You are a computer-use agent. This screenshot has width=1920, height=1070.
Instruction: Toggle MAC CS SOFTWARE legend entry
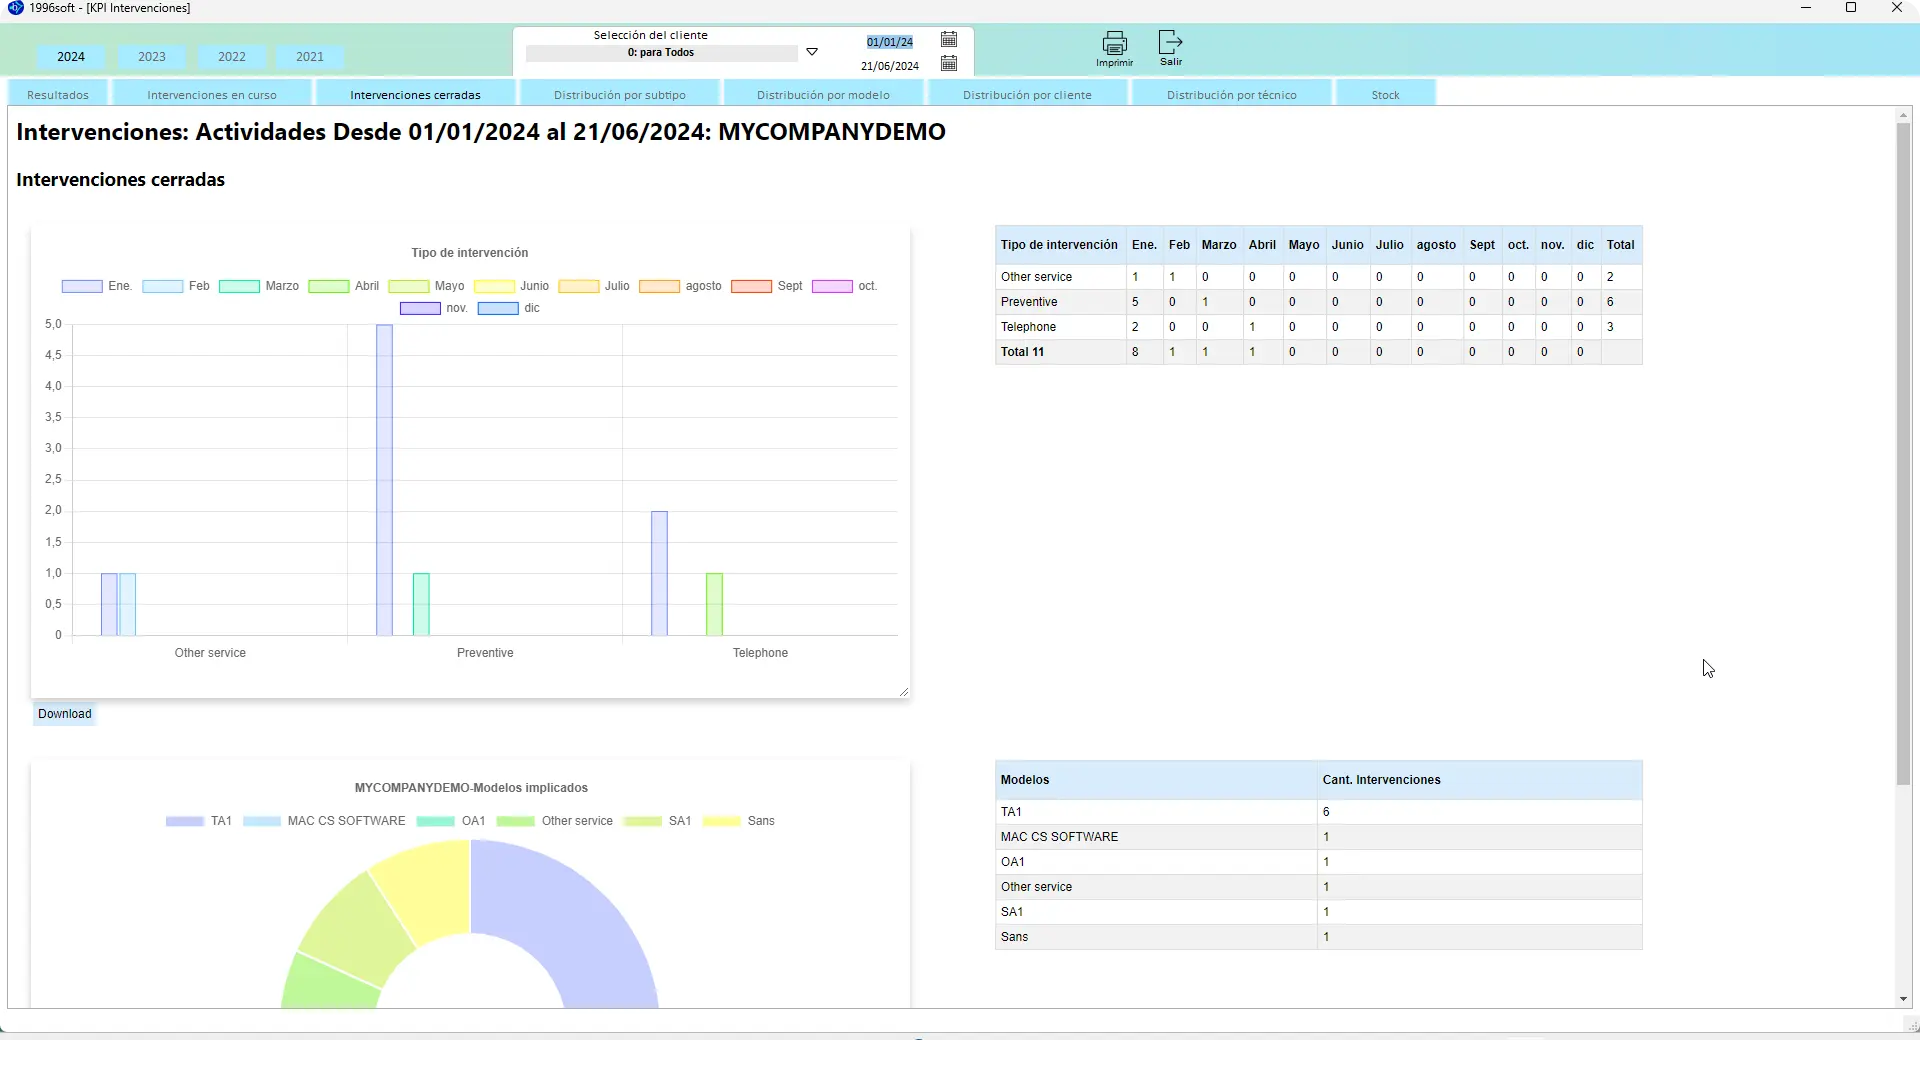tap(324, 821)
